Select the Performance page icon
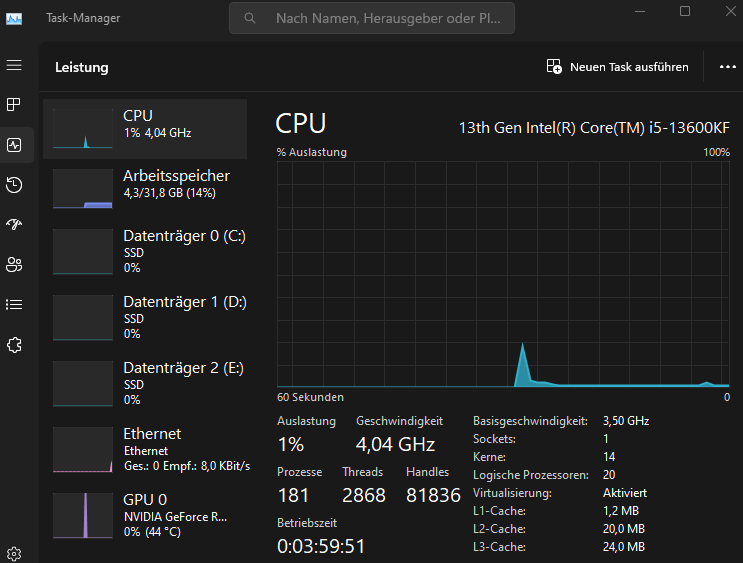This screenshot has width=743, height=563. coord(14,145)
